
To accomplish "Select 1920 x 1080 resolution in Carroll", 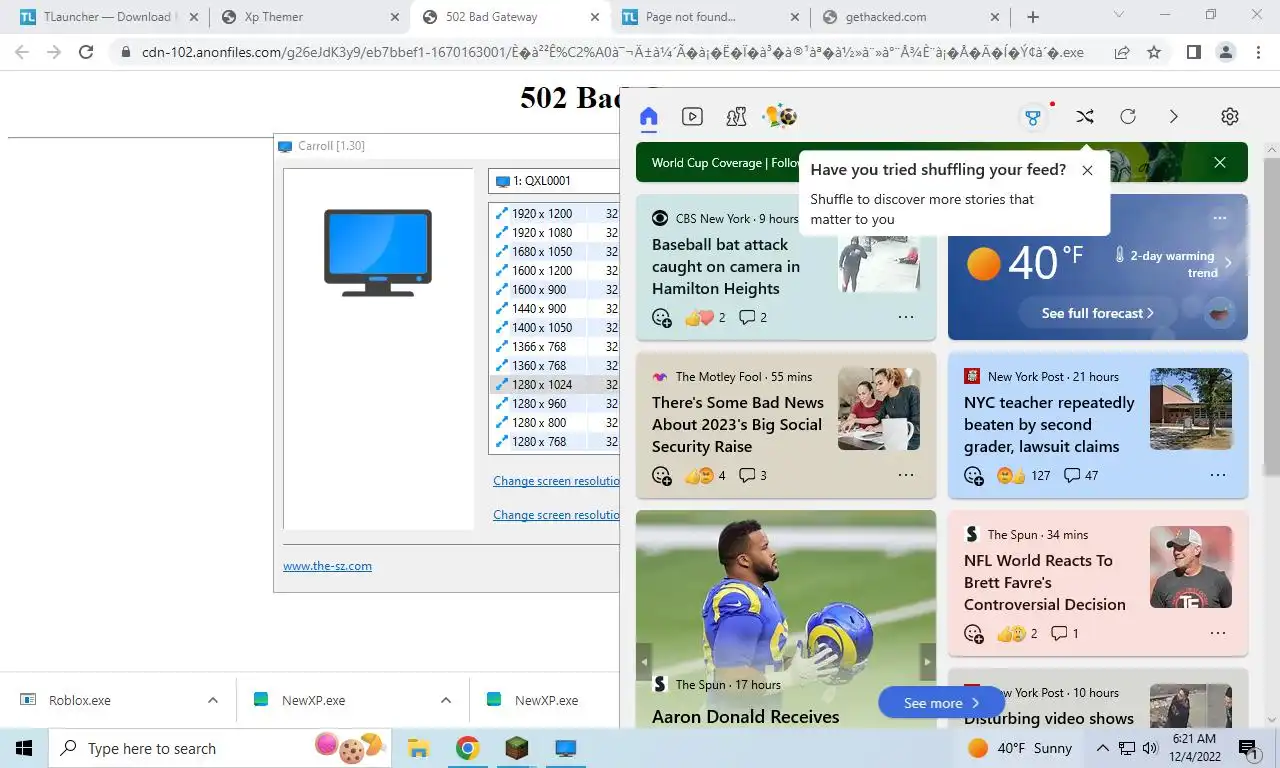I will click(x=556, y=233).
